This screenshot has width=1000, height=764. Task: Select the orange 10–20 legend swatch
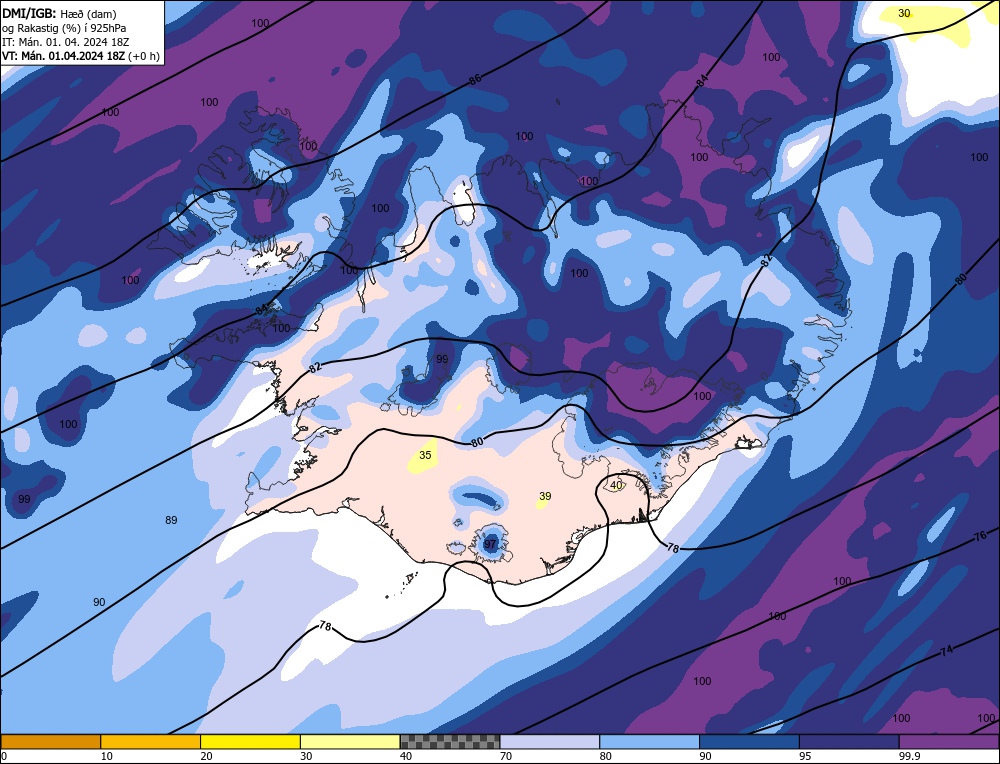[151, 742]
